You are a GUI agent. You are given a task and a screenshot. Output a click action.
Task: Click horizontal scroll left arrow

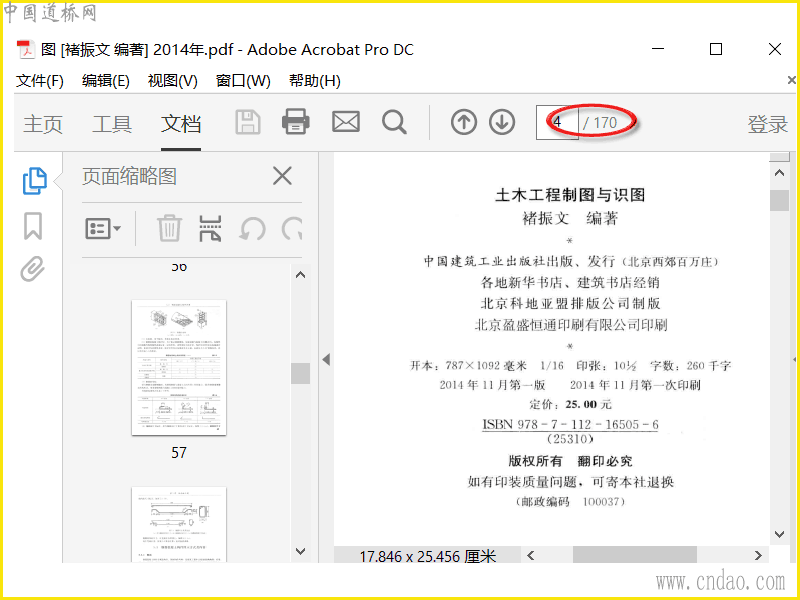click(x=531, y=555)
